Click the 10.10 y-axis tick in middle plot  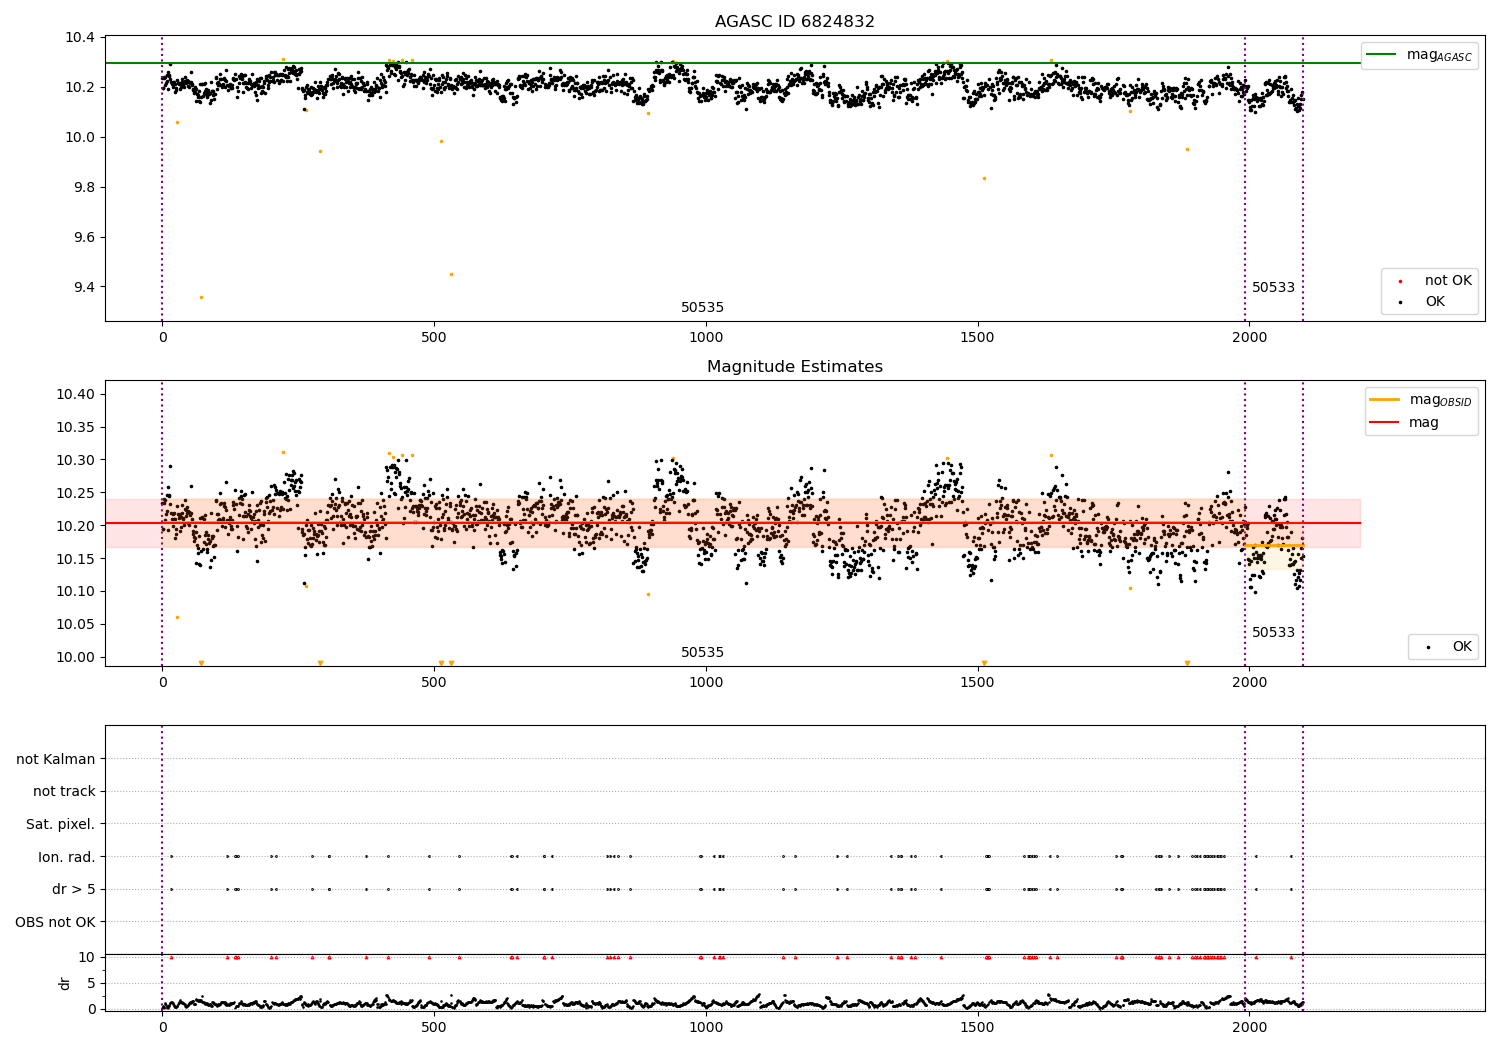point(76,592)
